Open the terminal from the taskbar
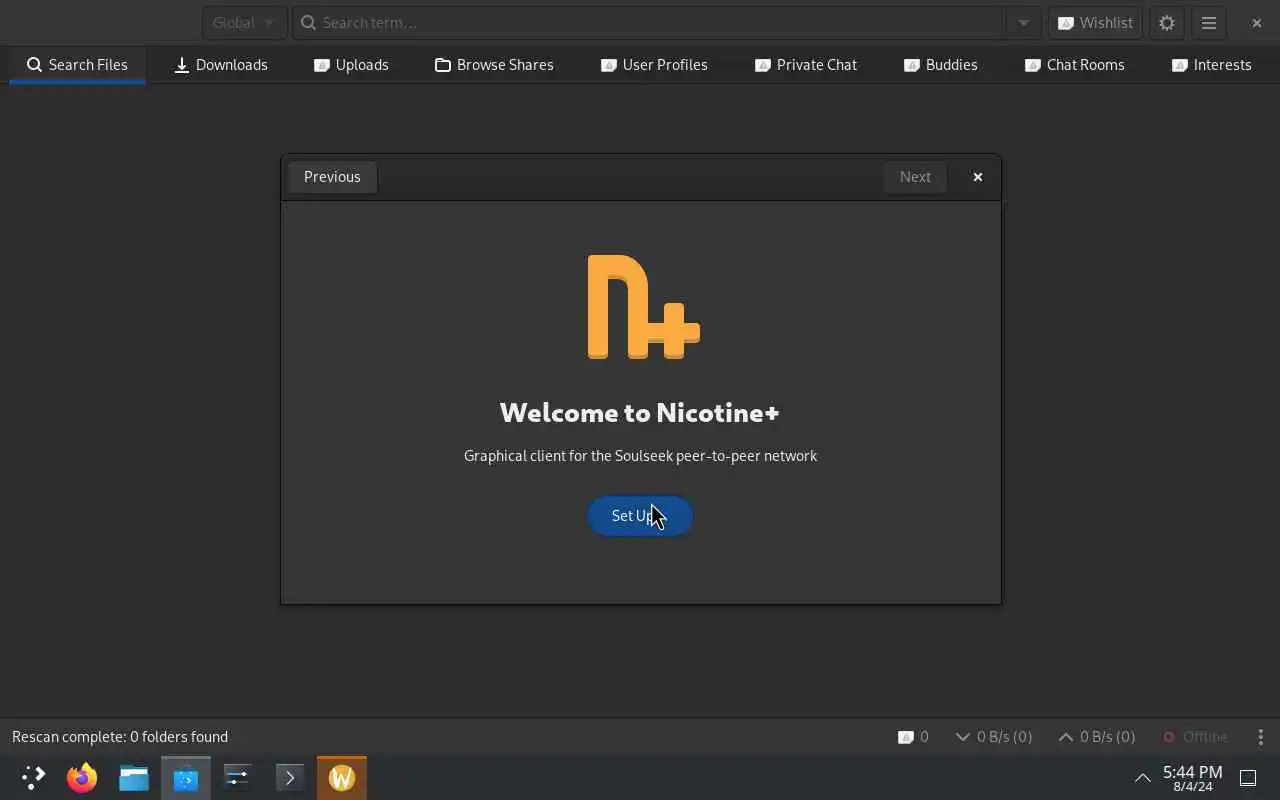This screenshot has width=1280, height=800. pos(290,778)
